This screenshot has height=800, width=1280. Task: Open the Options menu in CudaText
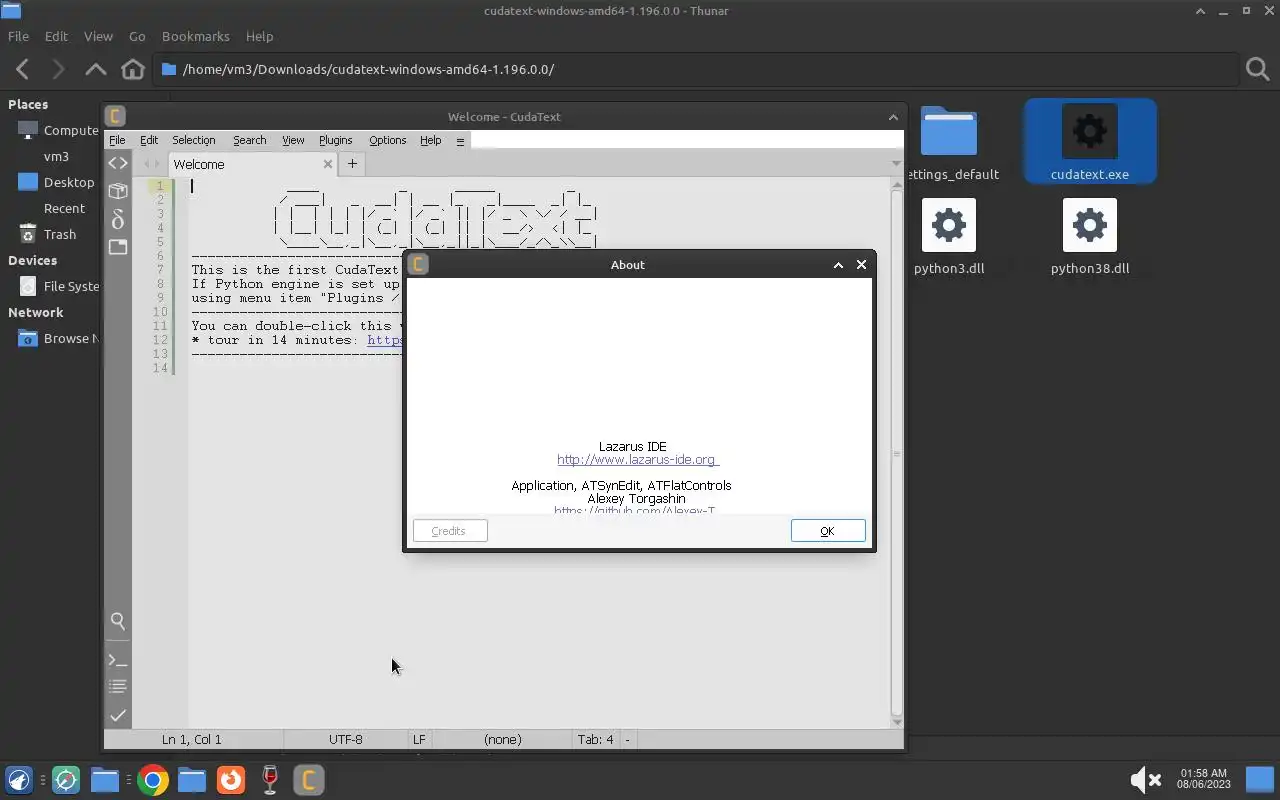tap(387, 140)
